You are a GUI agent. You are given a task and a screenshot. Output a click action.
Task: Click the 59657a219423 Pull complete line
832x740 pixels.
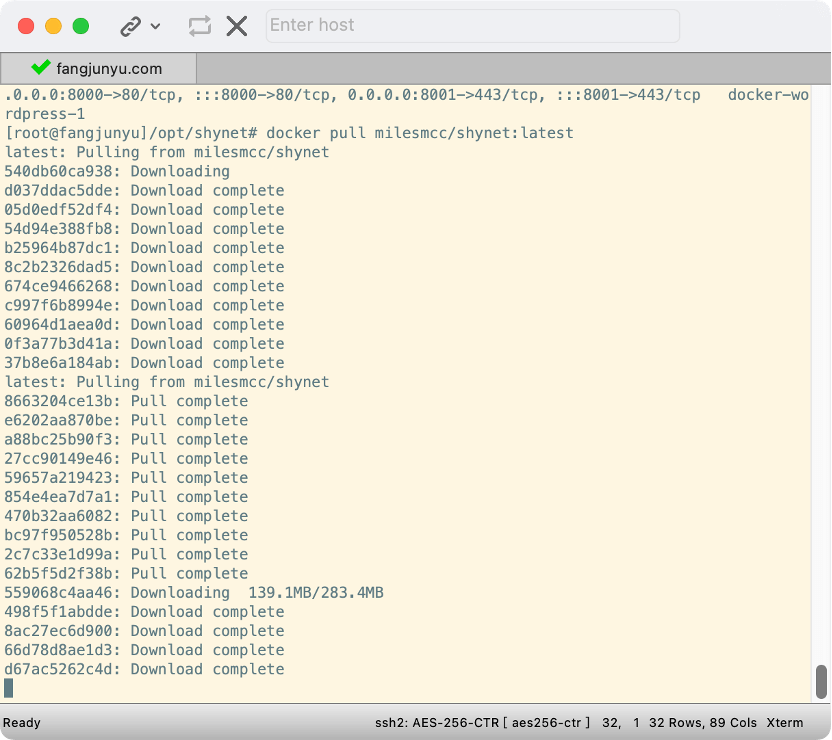coord(126,477)
